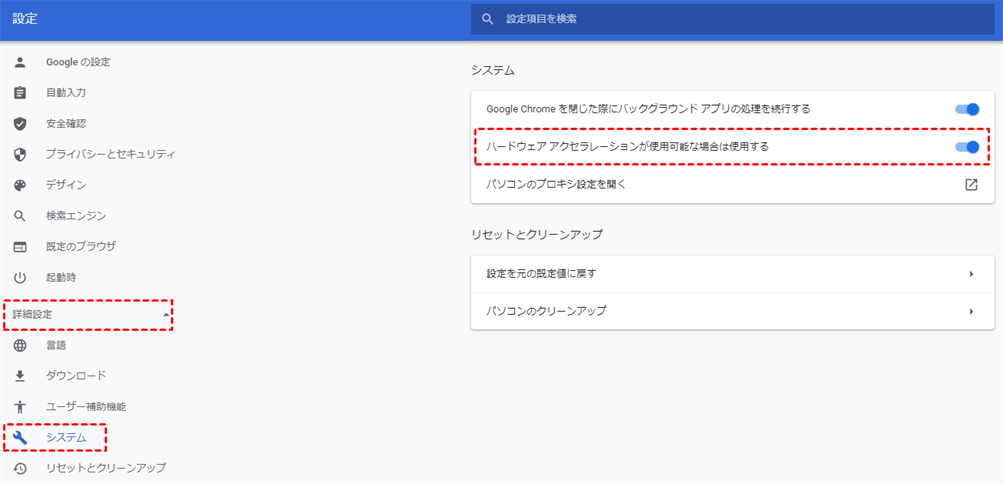
Task: Go to 起動時 settings
Action: [x=61, y=277]
